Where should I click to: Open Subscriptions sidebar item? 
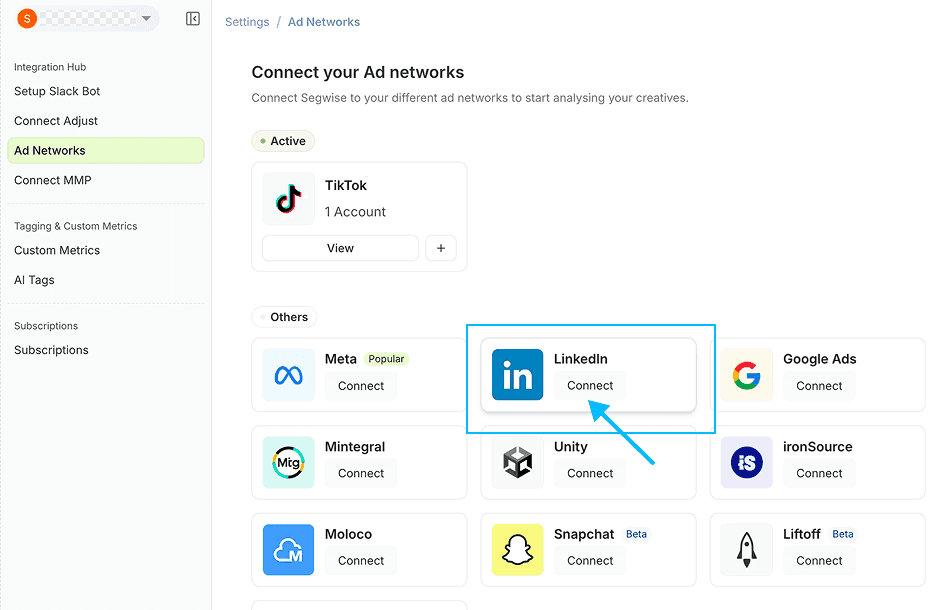(x=51, y=350)
